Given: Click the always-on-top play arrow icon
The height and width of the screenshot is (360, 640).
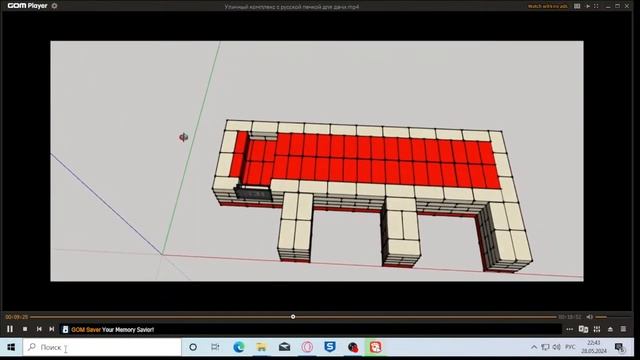Looking at the screenshot, I should pos(588,6).
